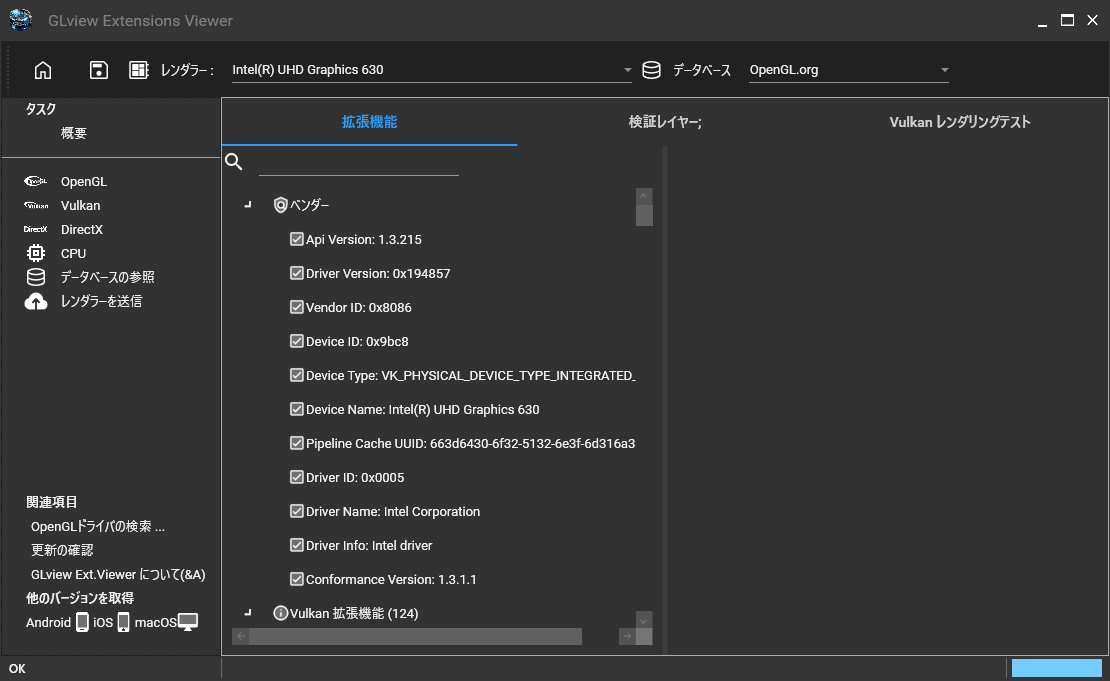Image resolution: width=1110 pixels, height=681 pixels.
Task: Open 概要 in the タスク panel
Action: coord(74,133)
